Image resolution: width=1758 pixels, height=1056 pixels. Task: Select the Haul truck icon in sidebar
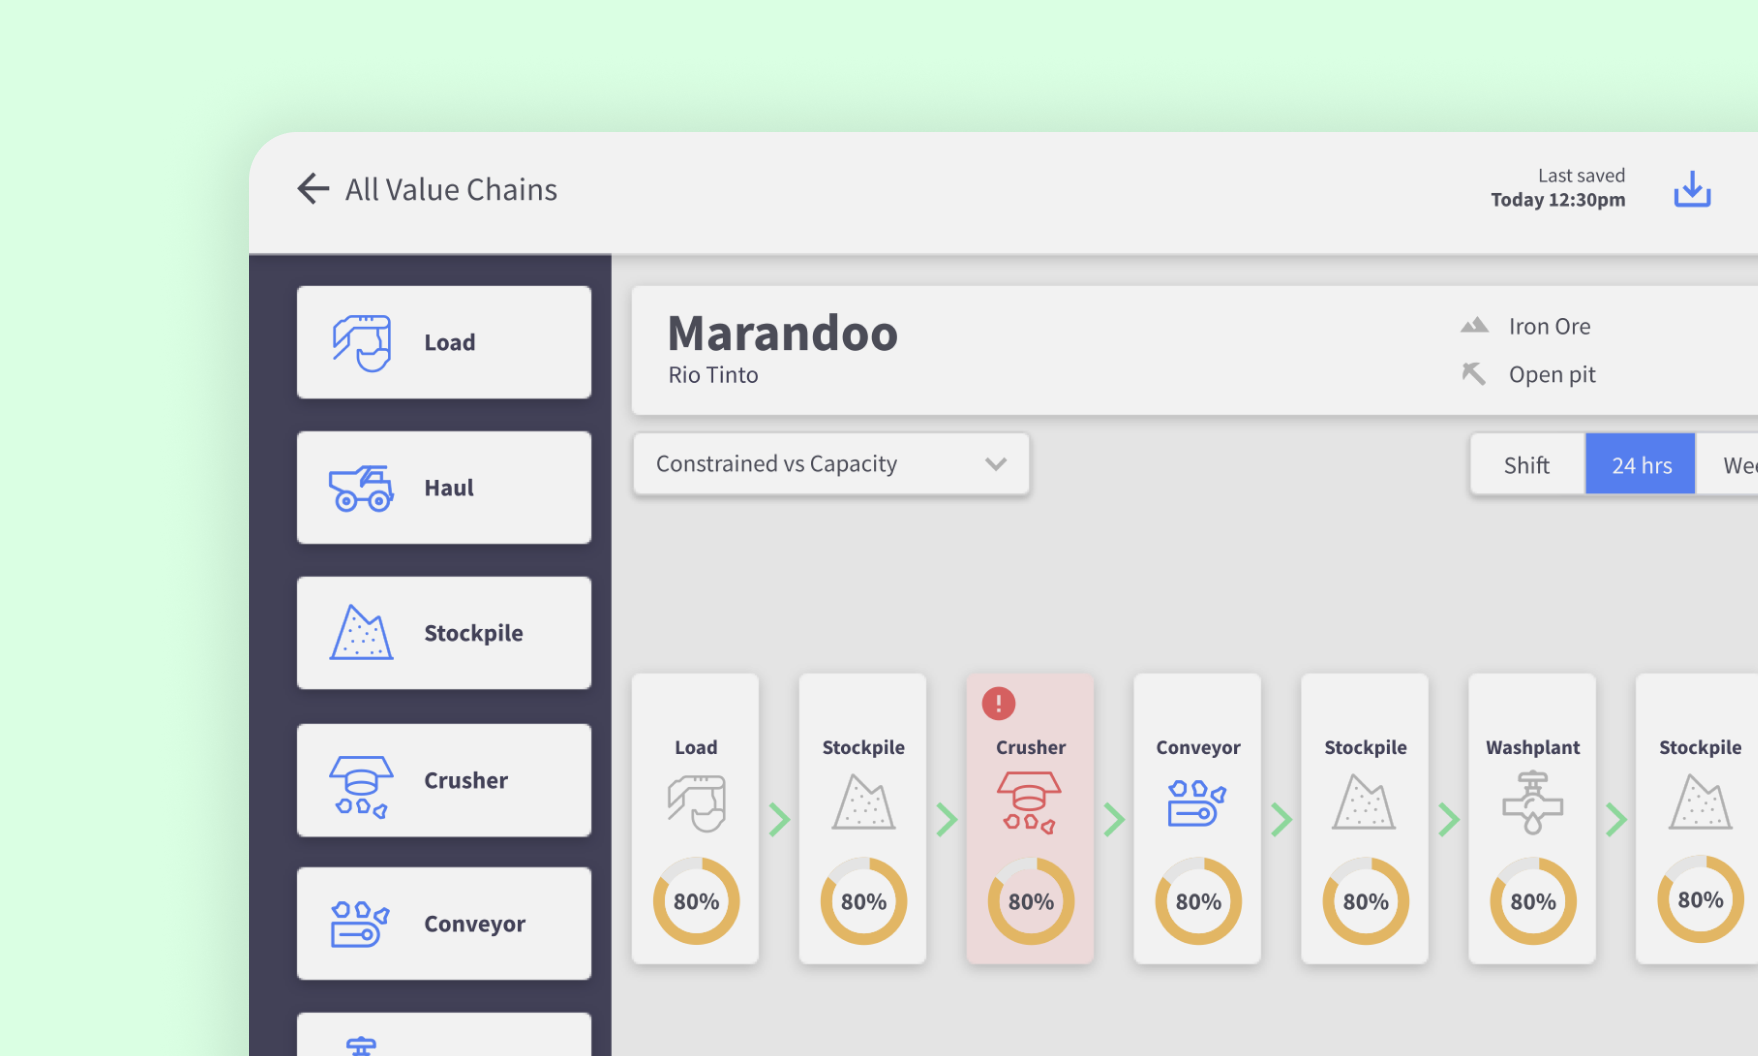click(361, 488)
